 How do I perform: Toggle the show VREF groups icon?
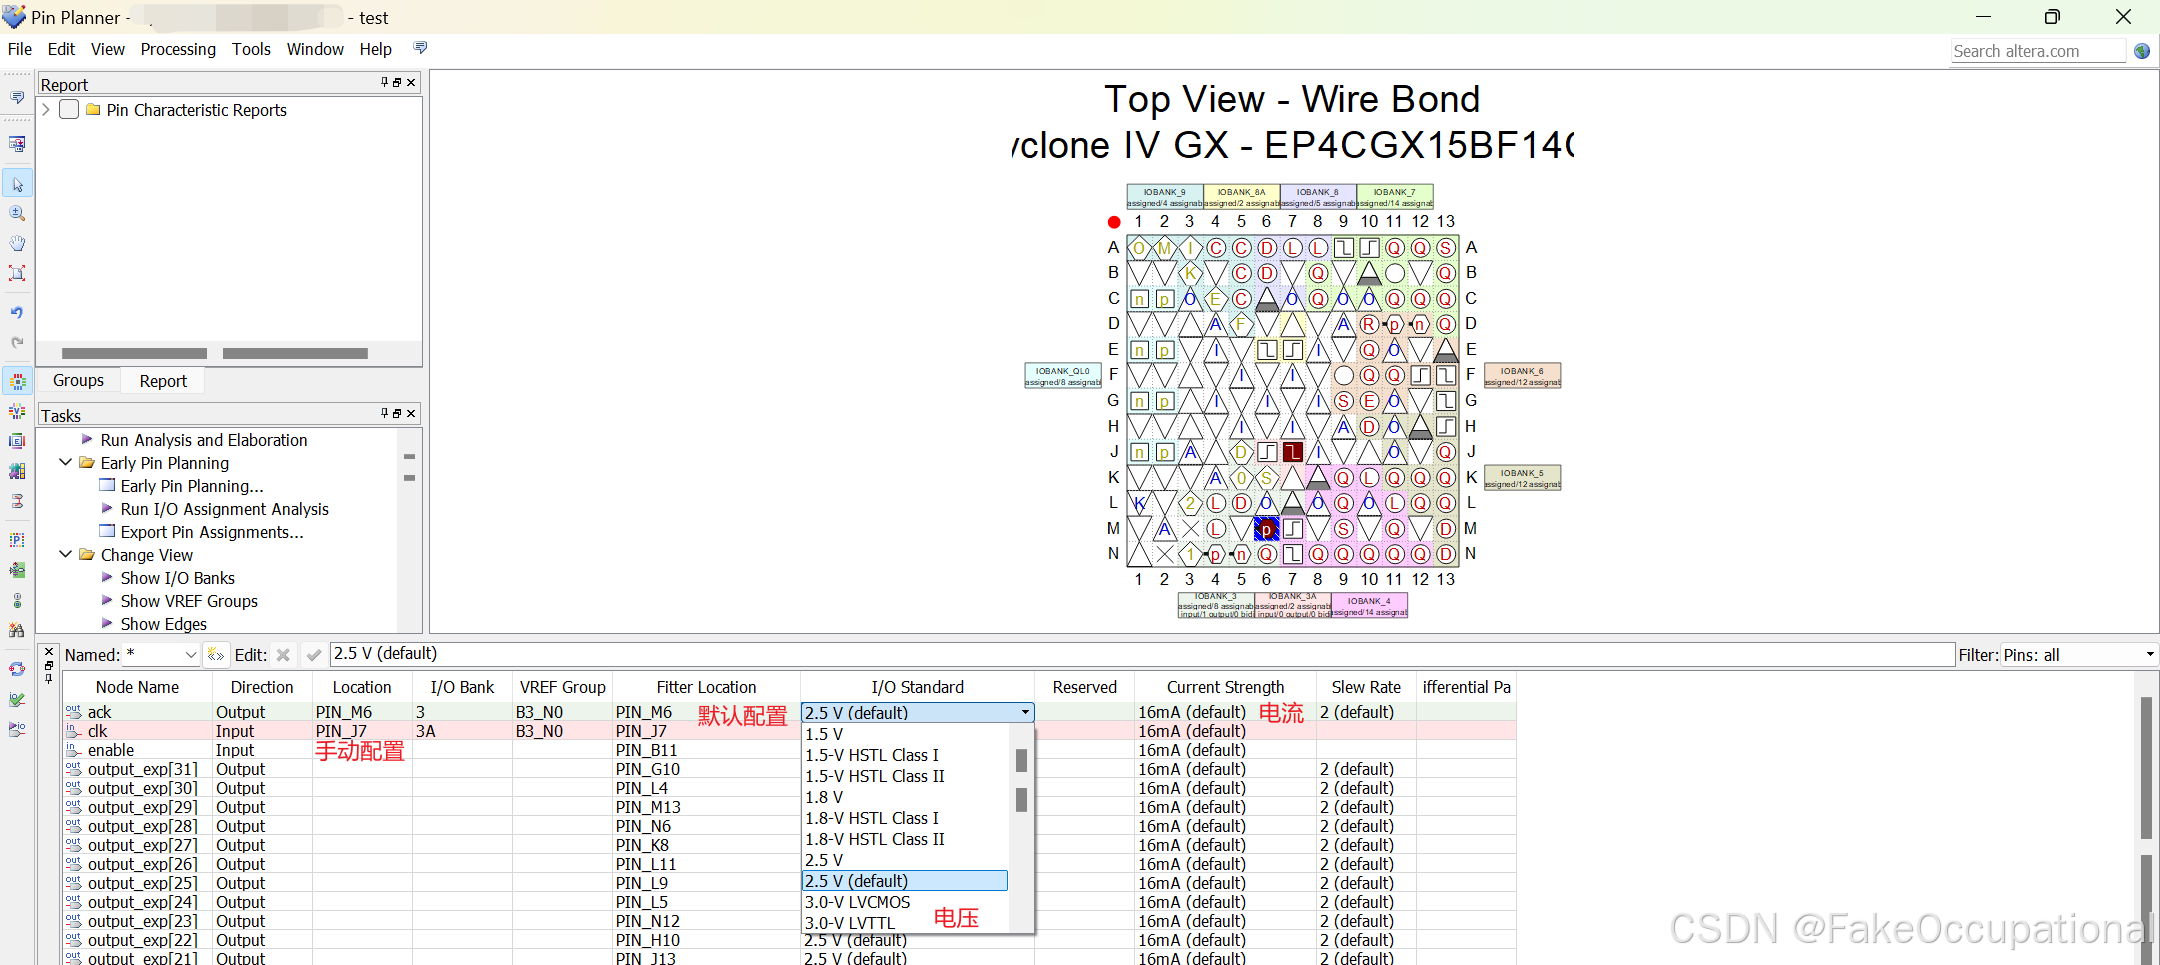pyautogui.click(x=17, y=411)
